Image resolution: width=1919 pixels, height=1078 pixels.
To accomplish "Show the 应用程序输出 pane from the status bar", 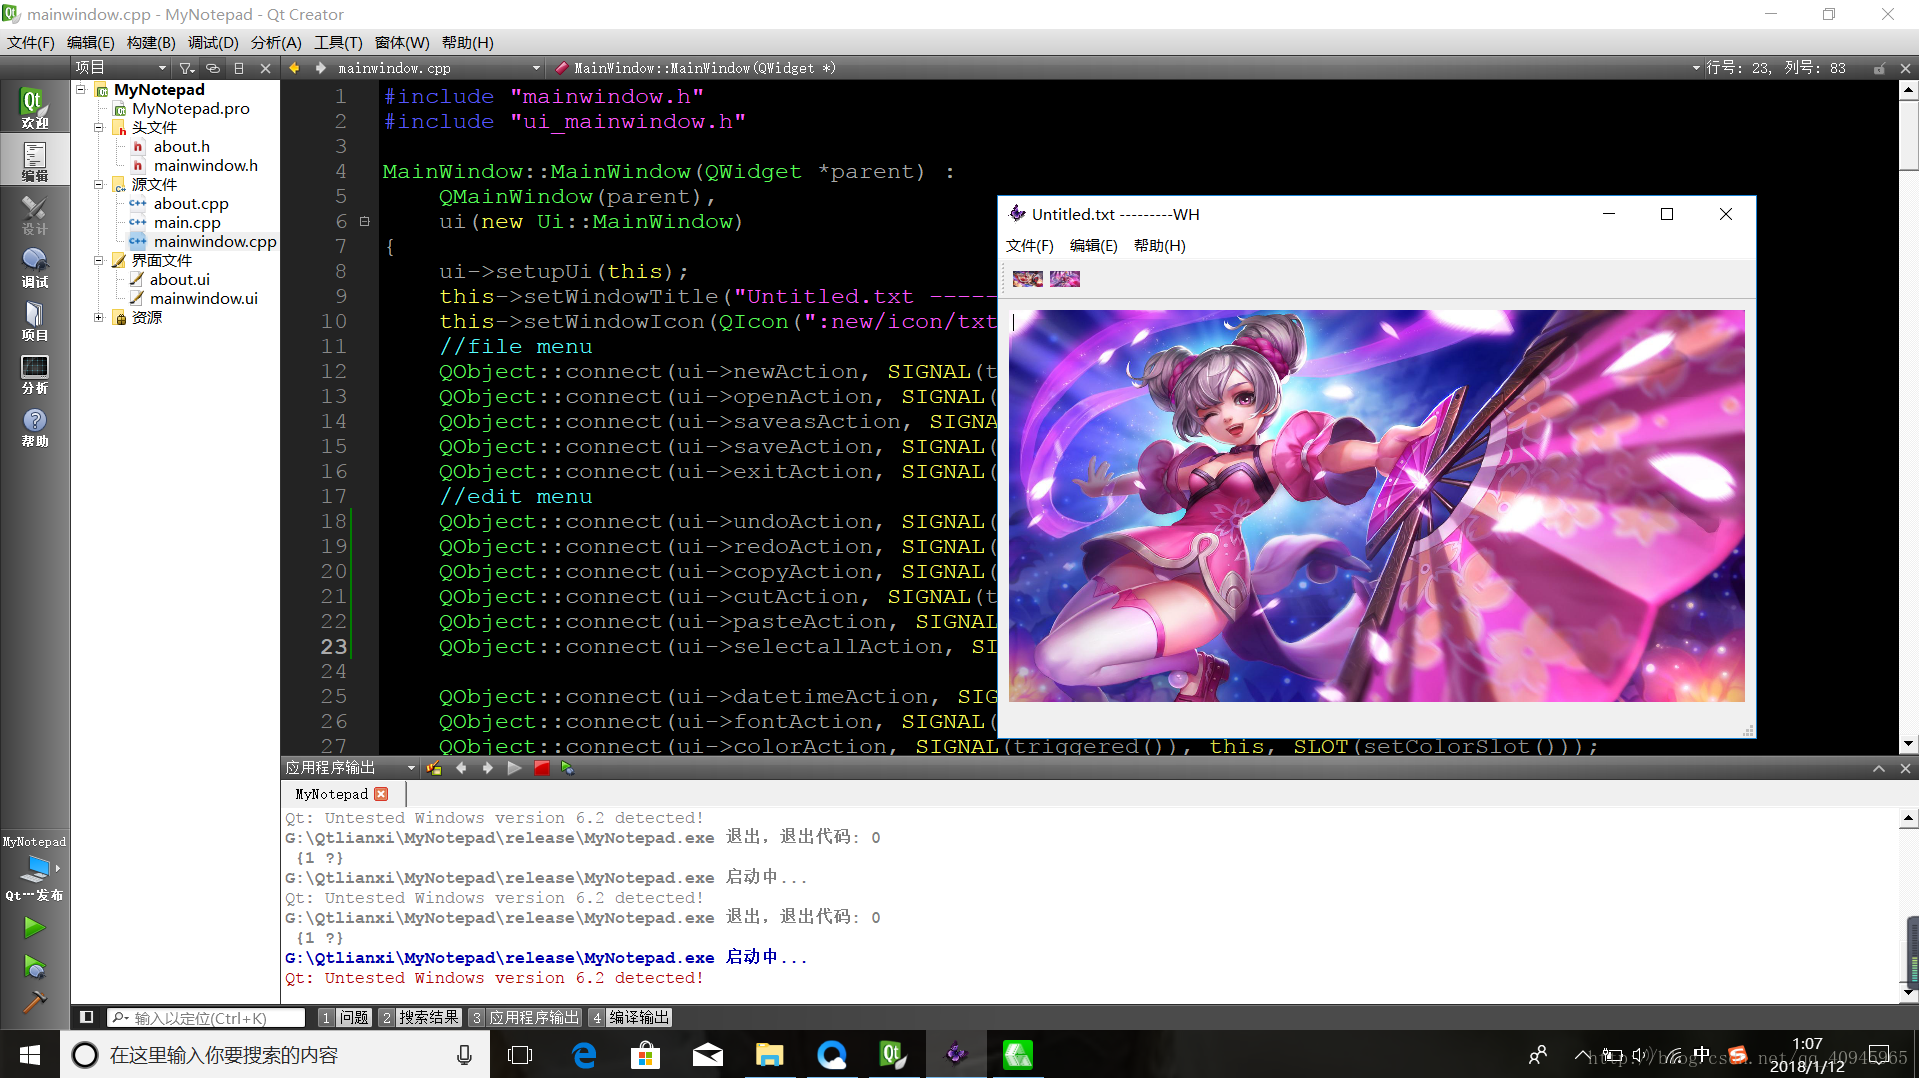I will 526,1017.
